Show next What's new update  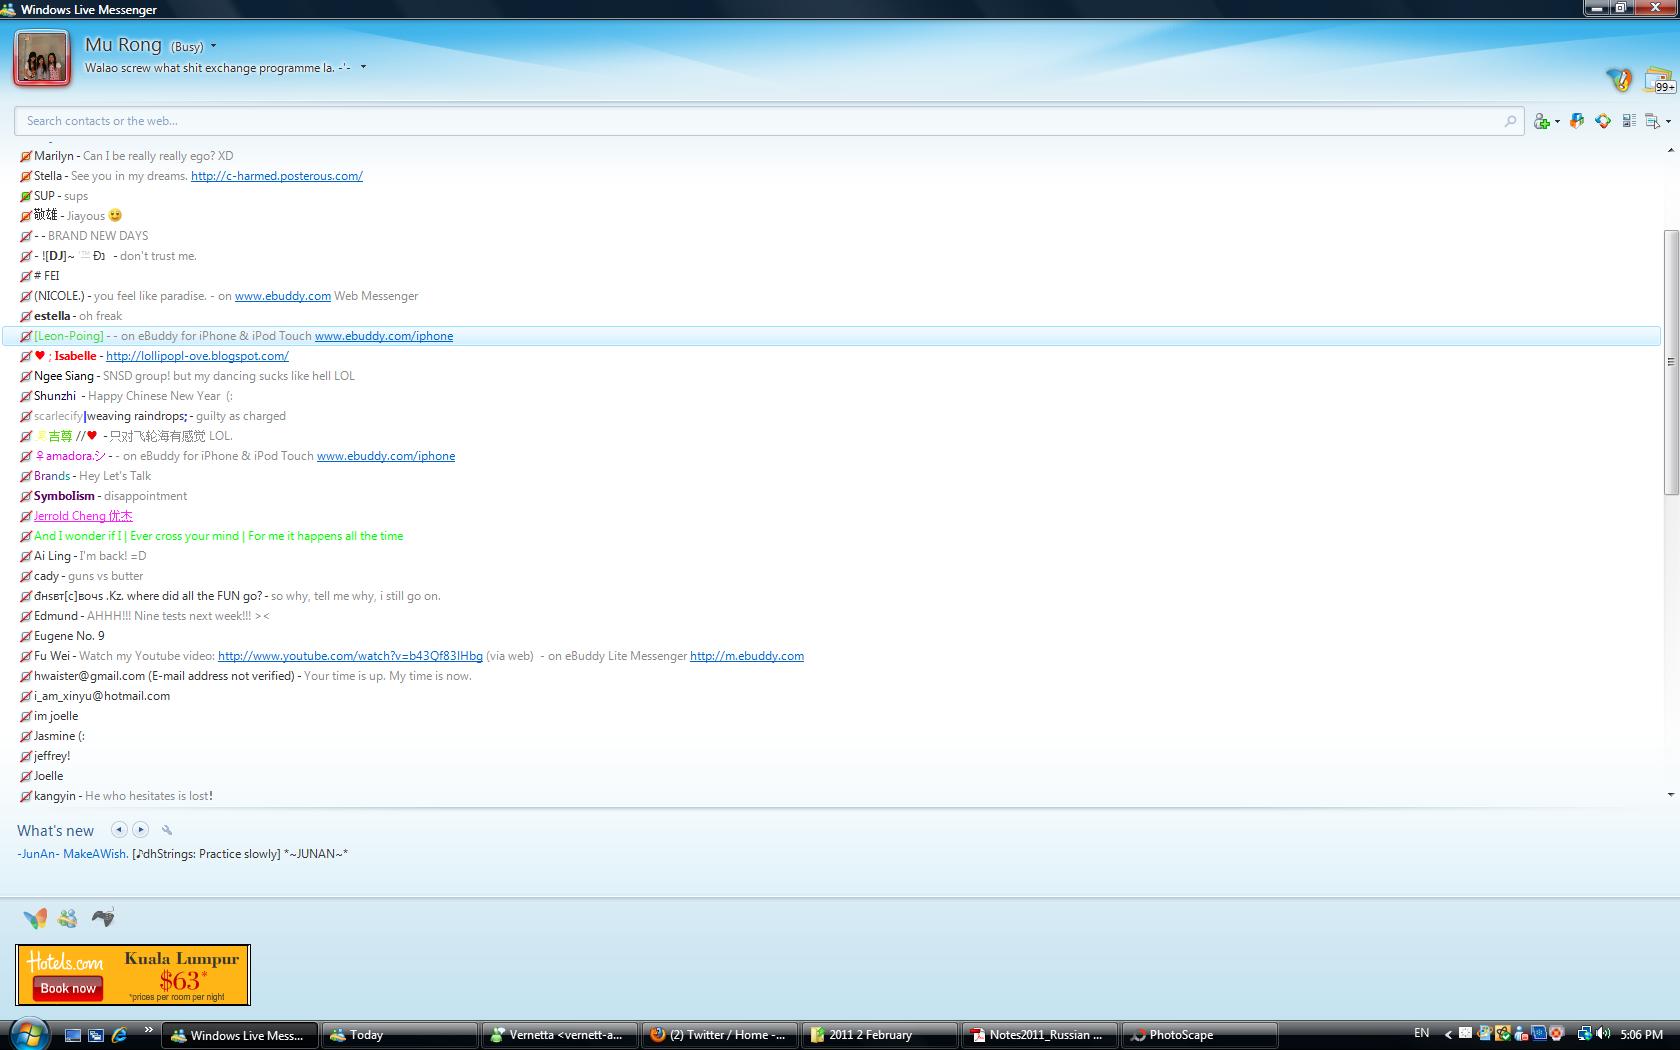[x=141, y=830]
